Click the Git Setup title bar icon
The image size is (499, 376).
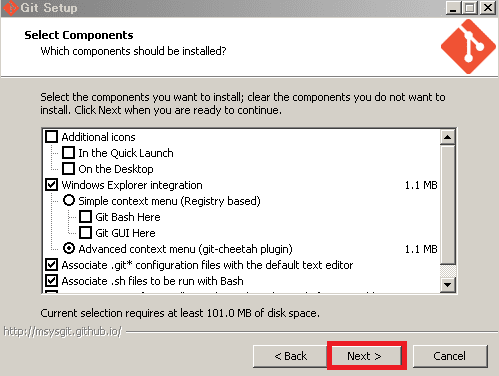pyautogui.click(x=10, y=8)
